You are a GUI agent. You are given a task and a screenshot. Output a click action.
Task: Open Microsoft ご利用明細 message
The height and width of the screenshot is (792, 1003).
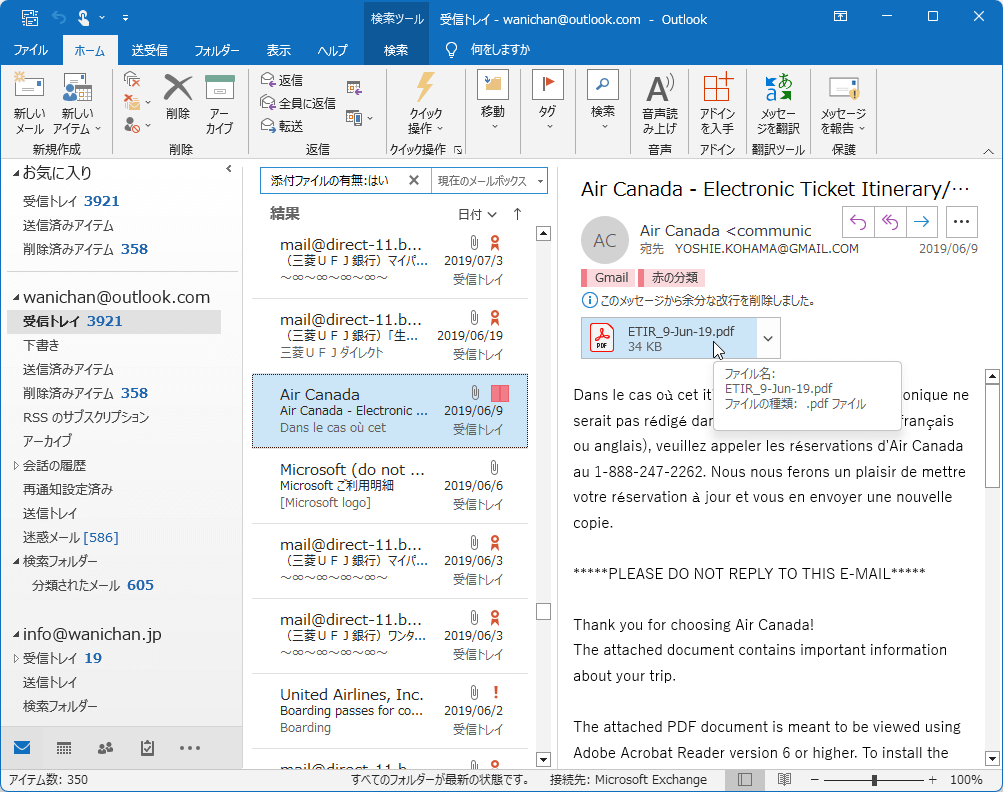click(390, 486)
